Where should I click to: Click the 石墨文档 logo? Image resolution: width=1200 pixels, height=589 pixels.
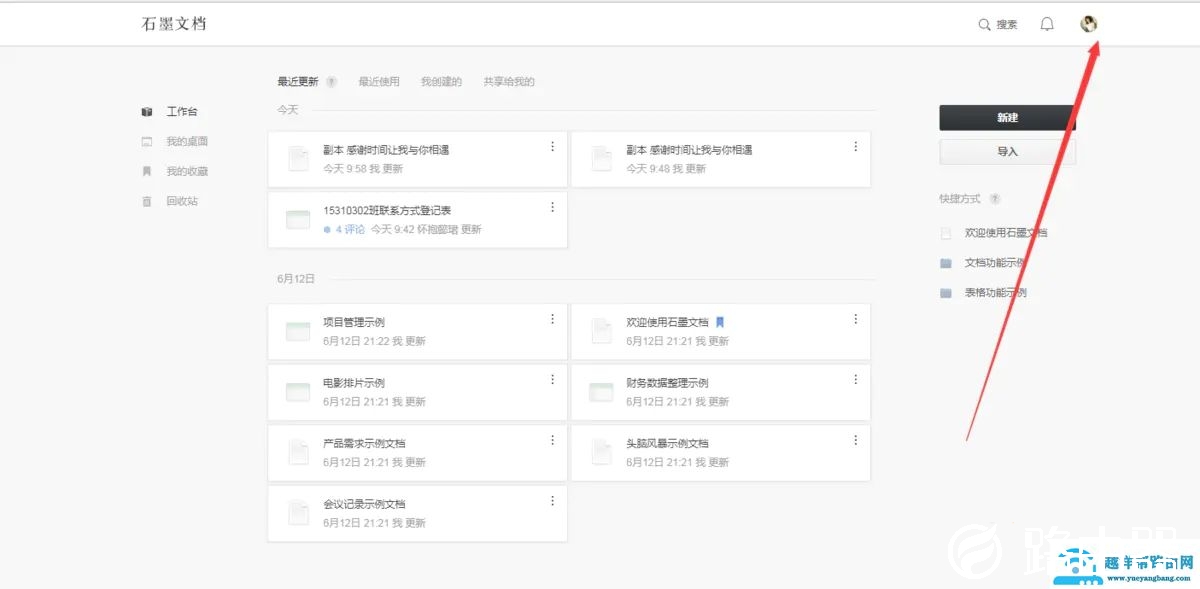click(x=174, y=24)
